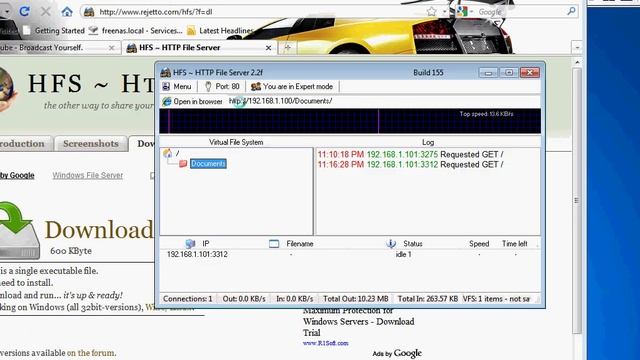Click the Port: 80 toolbar button

coord(222,87)
